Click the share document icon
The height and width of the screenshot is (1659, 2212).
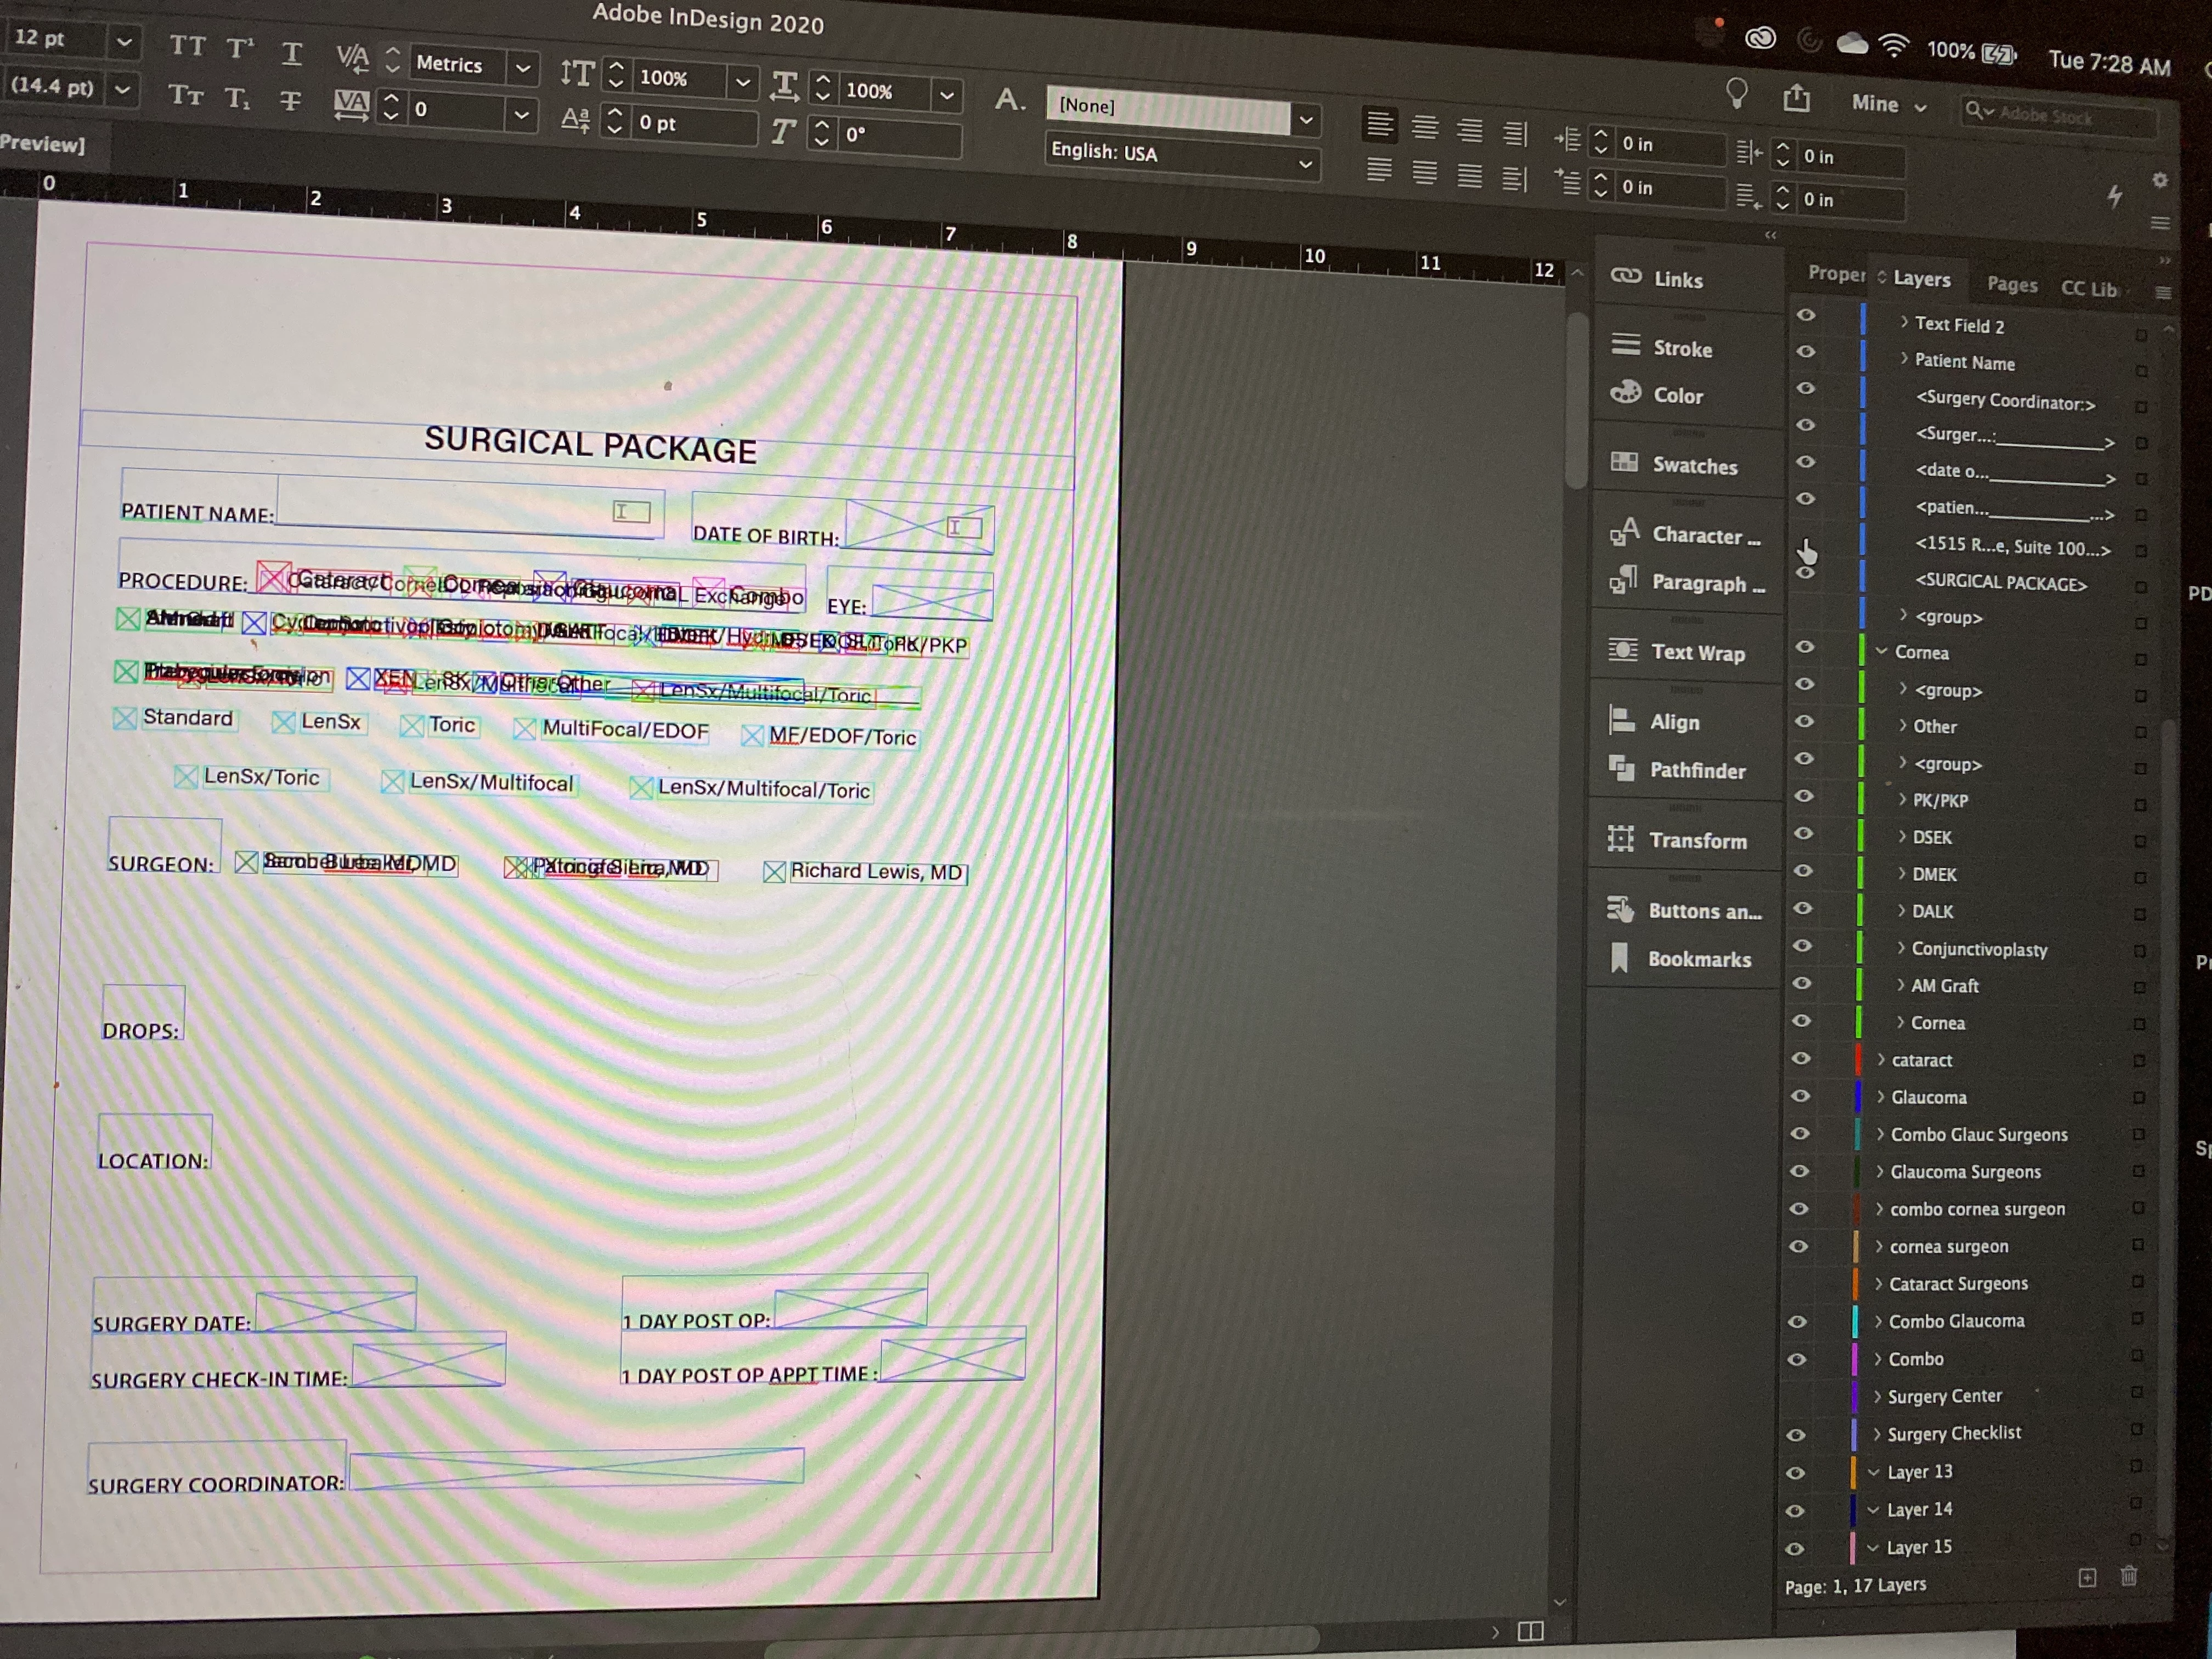pos(1796,98)
